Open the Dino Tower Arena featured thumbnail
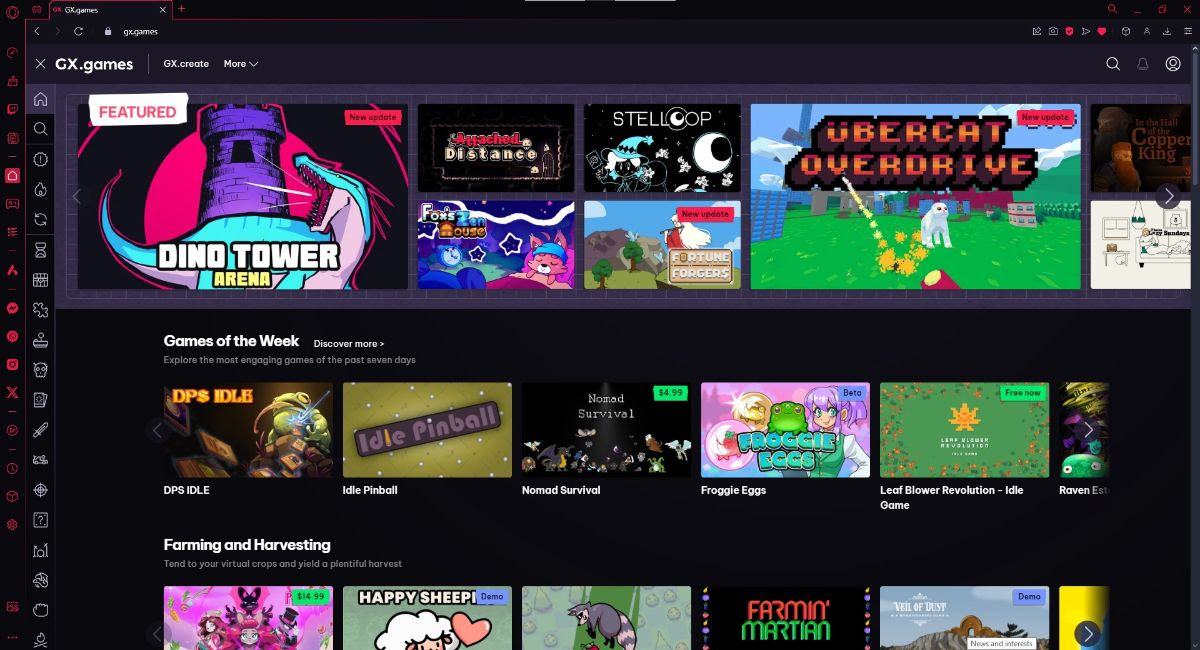Viewport: 1200px width, 650px height. 242,196
